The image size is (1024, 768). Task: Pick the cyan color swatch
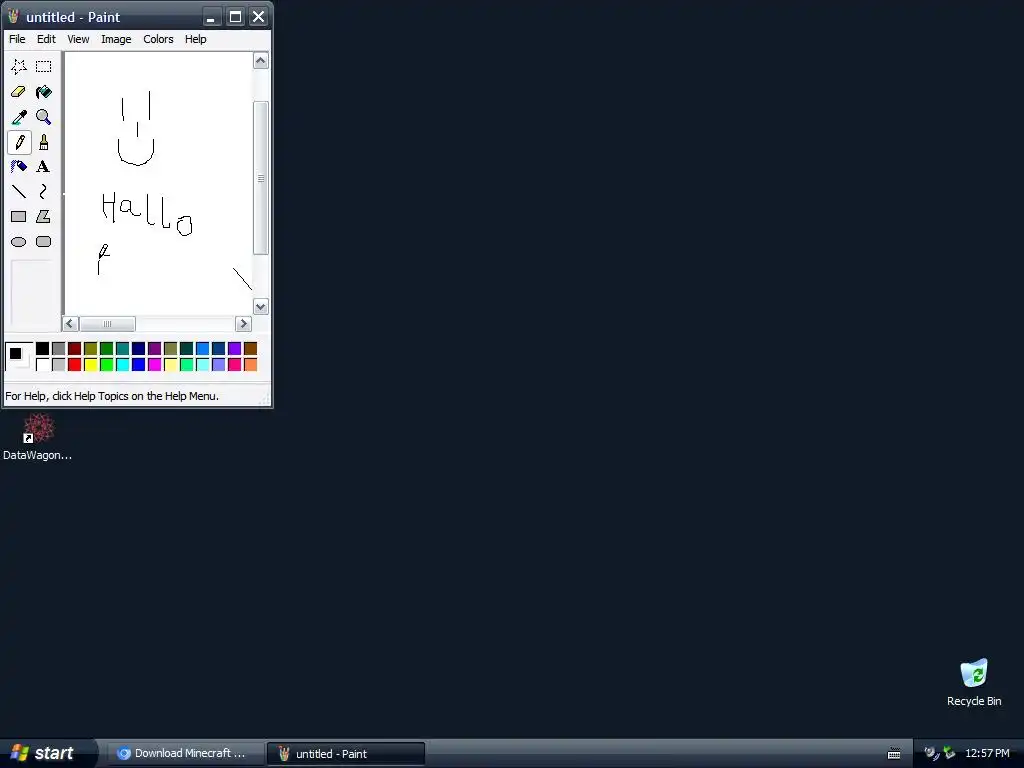click(x=123, y=364)
